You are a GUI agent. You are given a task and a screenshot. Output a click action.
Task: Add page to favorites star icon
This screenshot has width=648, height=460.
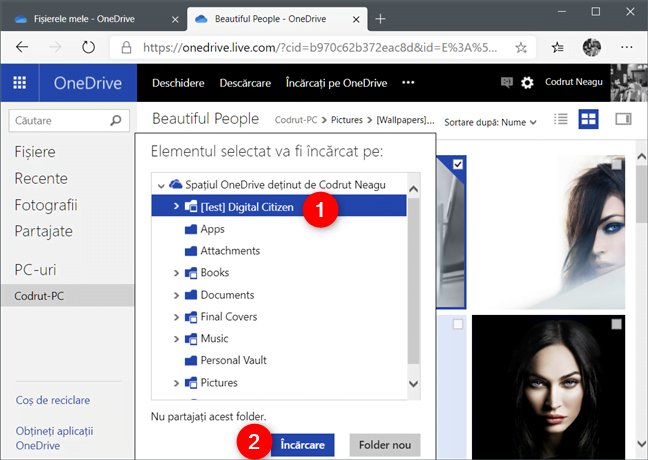[521, 48]
